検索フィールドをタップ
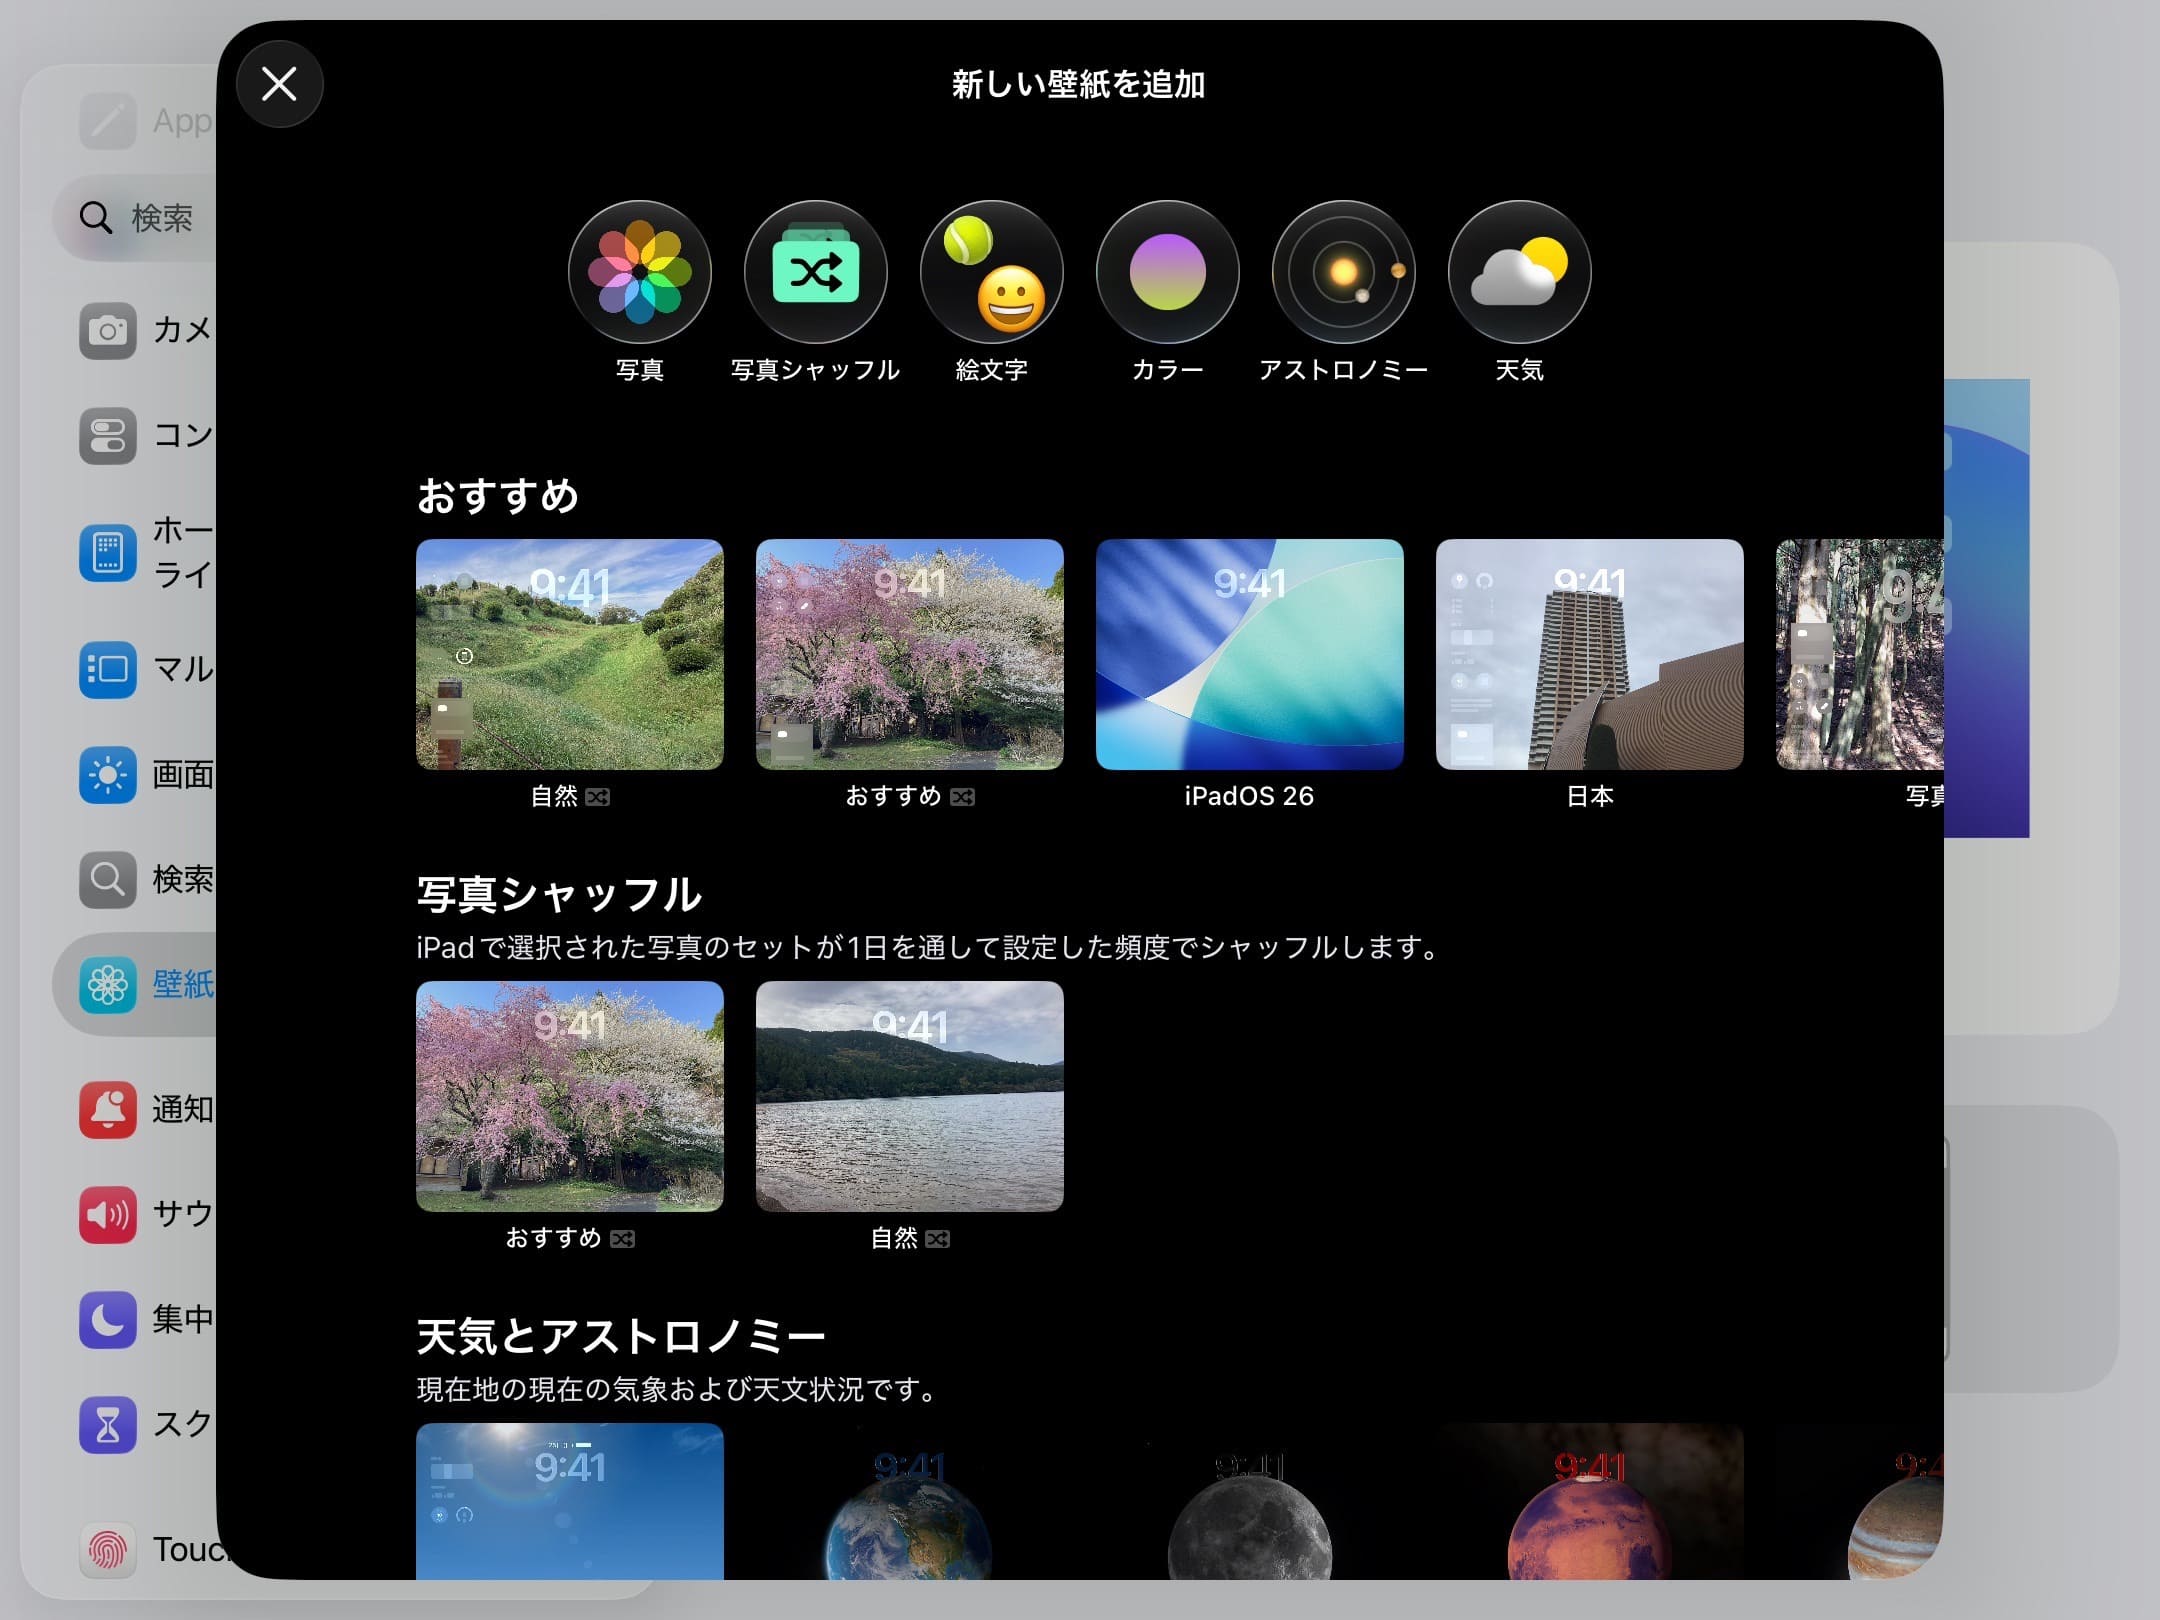2160x1620 pixels. (140, 218)
